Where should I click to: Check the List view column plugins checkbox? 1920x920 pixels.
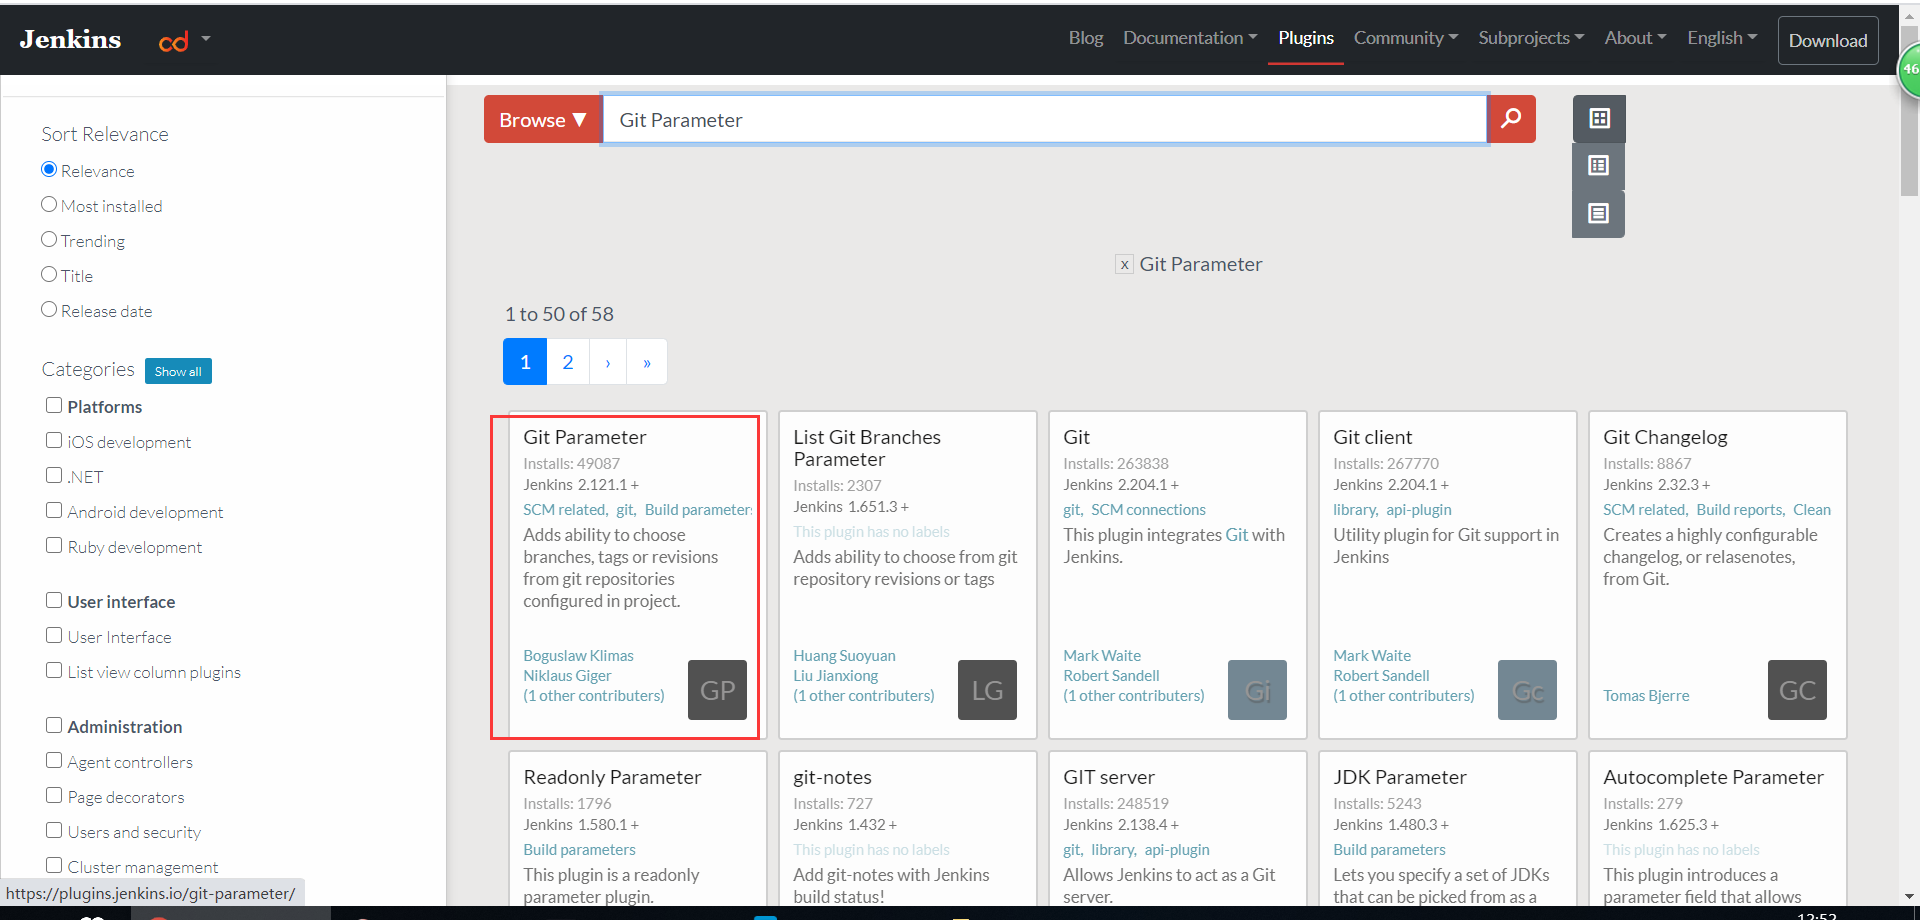point(54,670)
